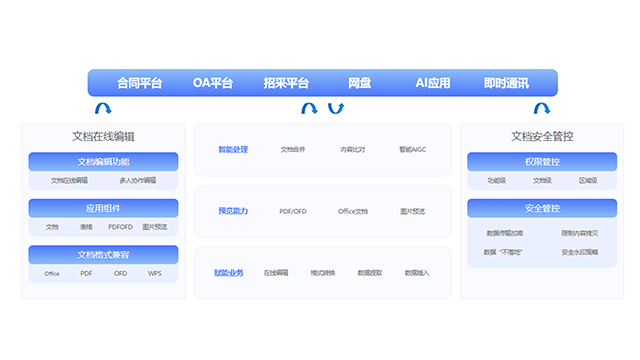Switch to 网盘 in the top bar

[360, 83]
